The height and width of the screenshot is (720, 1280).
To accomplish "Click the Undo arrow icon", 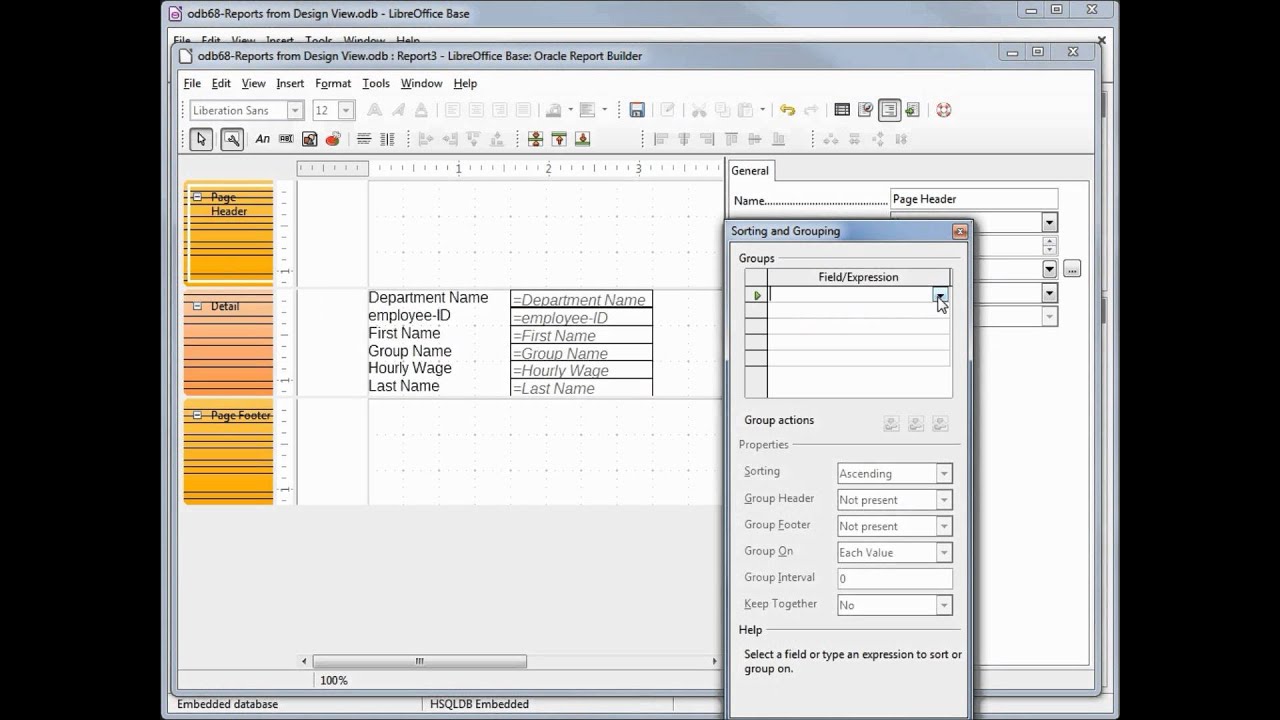I will click(787, 110).
